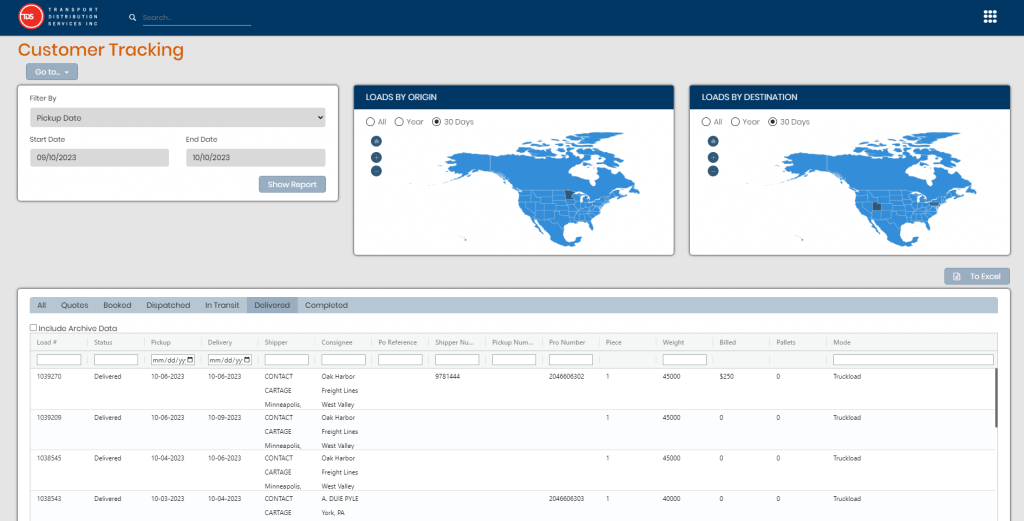This screenshot has width=1024, height=521.
Task: Select load number 1039209
Action: (48, 417)
